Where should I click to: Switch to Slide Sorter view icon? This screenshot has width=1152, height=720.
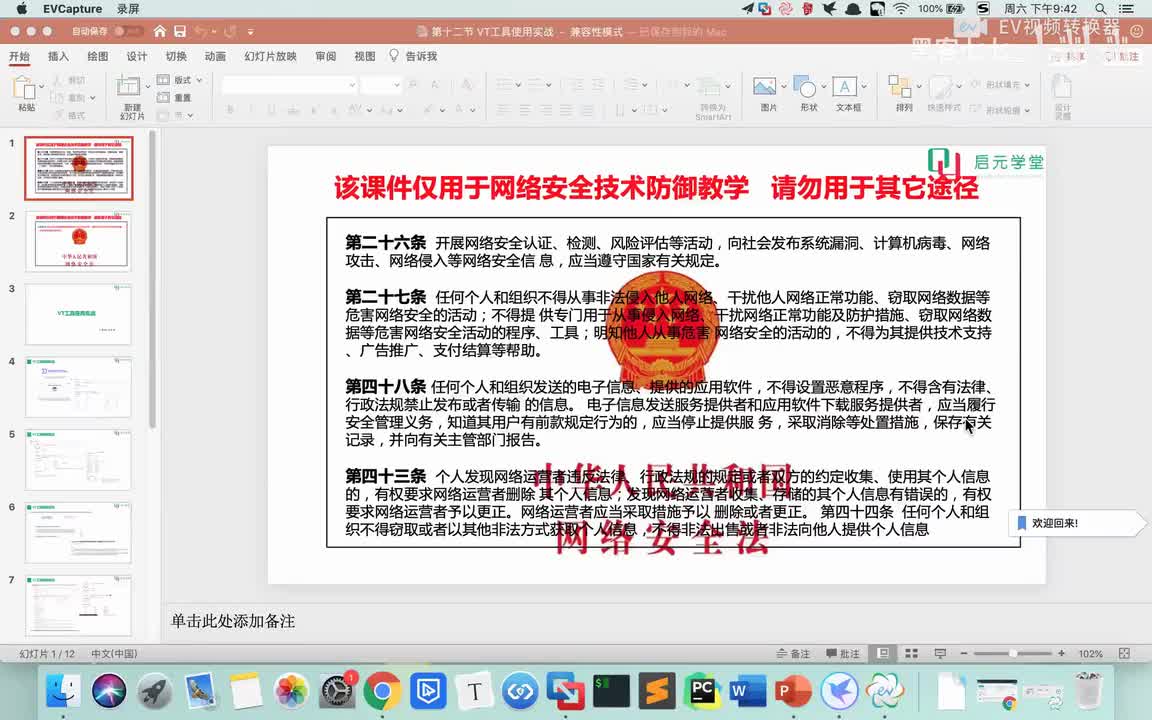click(x=911, y=653)
